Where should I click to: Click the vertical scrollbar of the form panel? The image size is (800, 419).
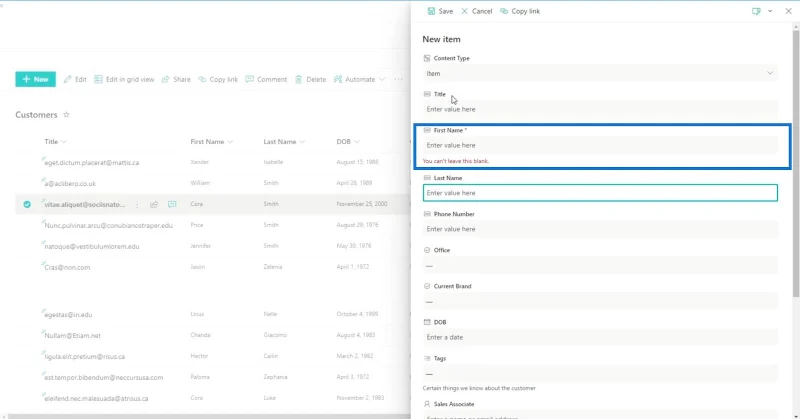tap(795, 163)
